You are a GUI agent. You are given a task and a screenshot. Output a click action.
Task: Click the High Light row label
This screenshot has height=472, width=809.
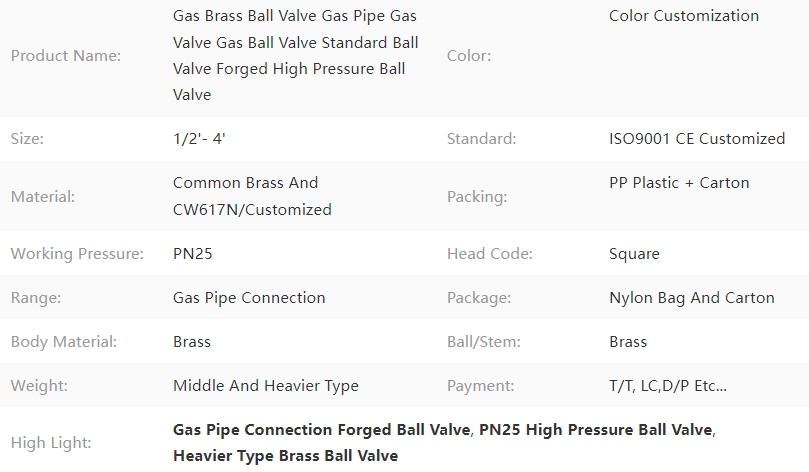[x=51, y=443]
